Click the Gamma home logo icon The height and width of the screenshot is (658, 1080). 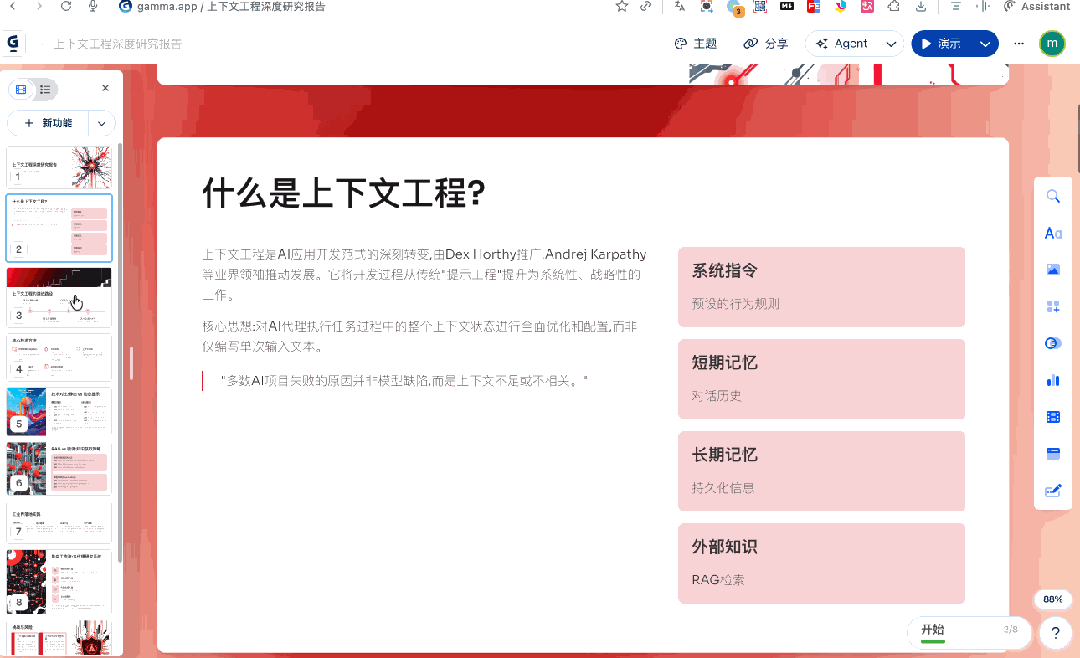14,44
